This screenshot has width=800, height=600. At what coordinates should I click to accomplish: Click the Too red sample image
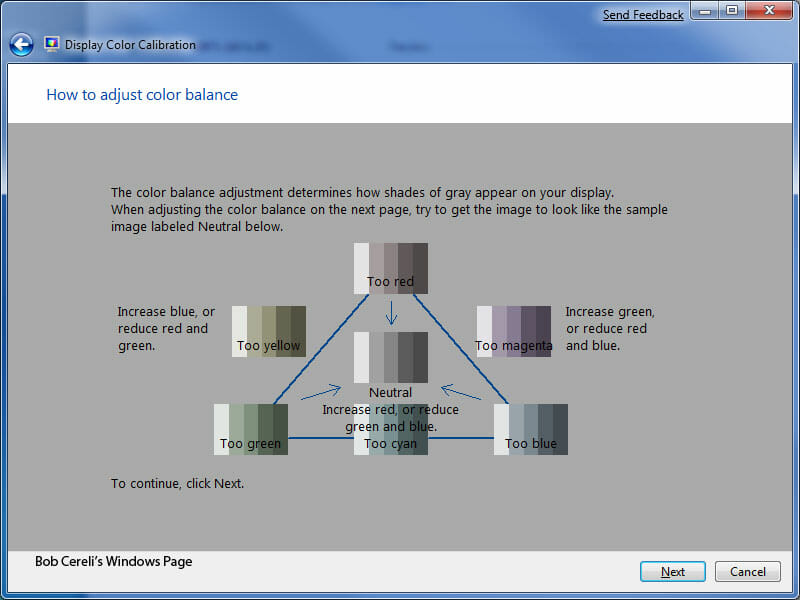coord(391,268)
